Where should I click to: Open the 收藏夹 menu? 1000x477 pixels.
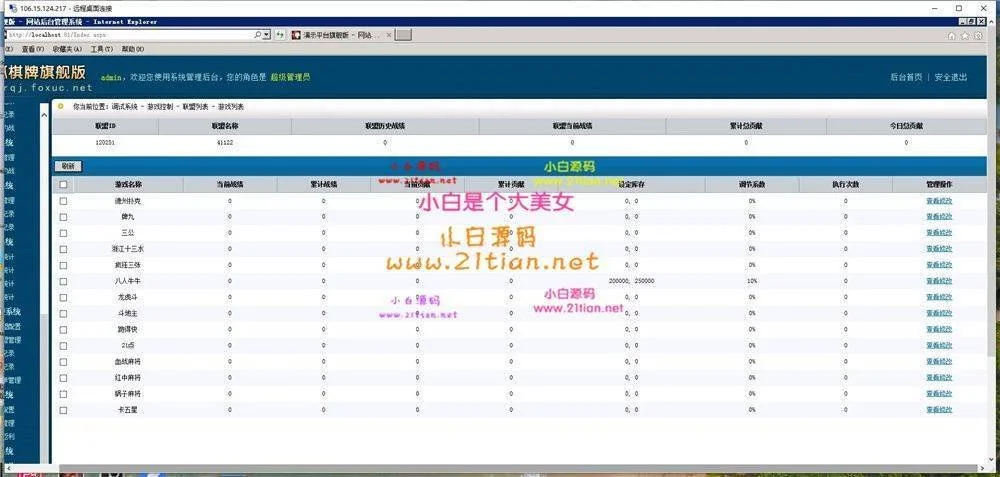66,49
